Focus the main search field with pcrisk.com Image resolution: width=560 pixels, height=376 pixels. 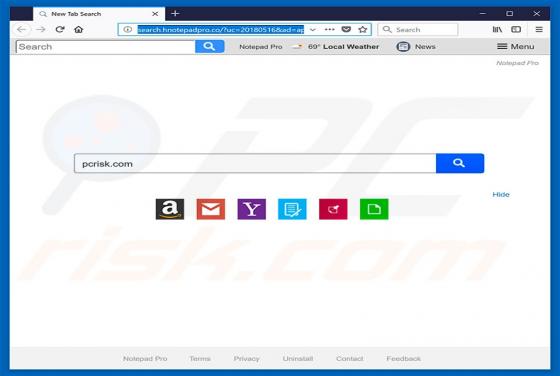255,164
